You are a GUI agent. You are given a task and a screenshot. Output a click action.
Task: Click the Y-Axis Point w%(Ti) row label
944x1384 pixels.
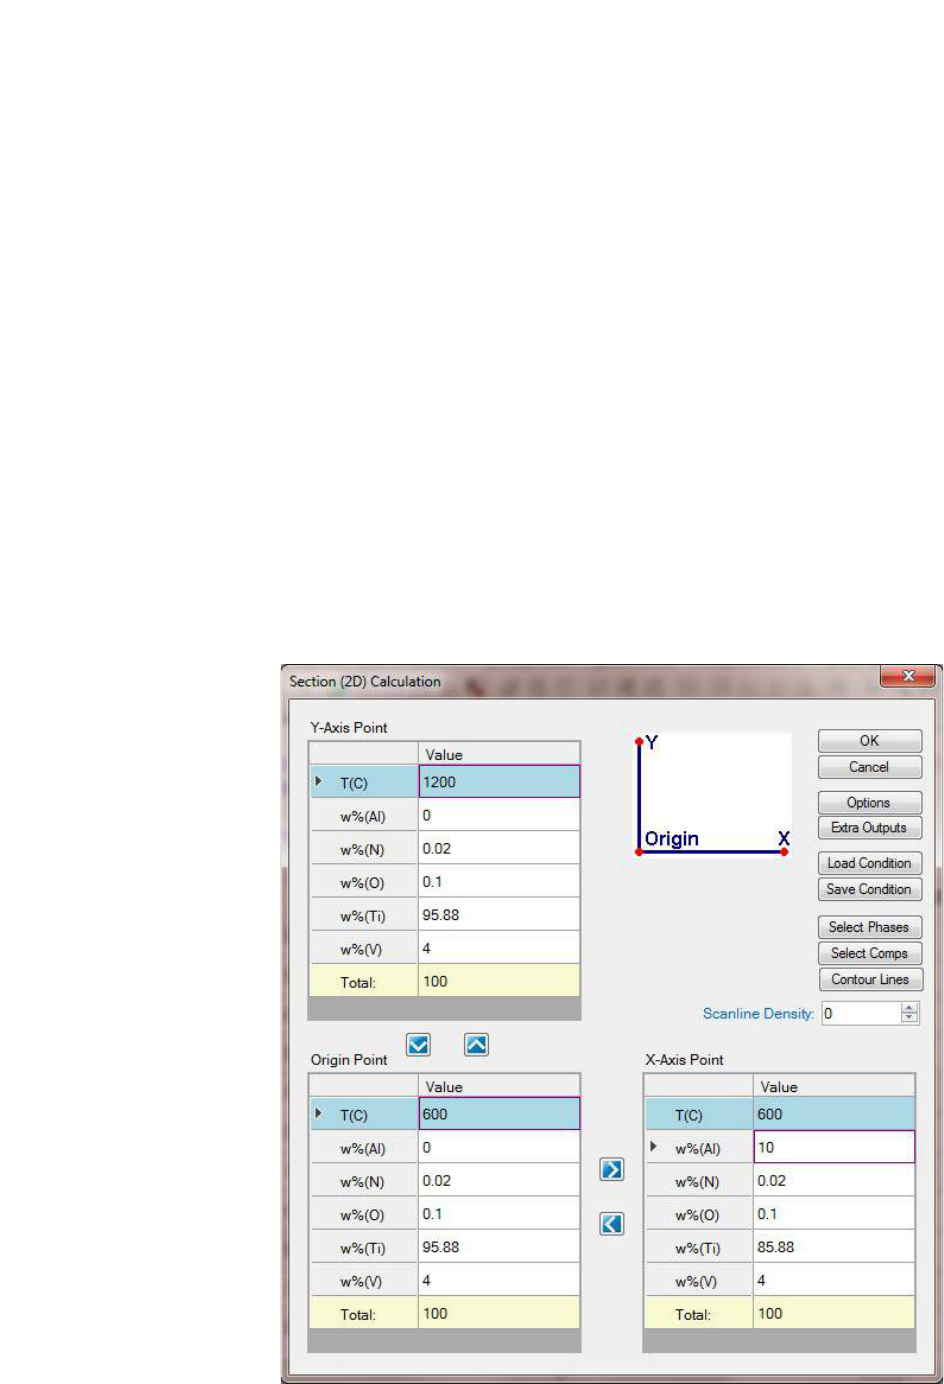(364, 915)
